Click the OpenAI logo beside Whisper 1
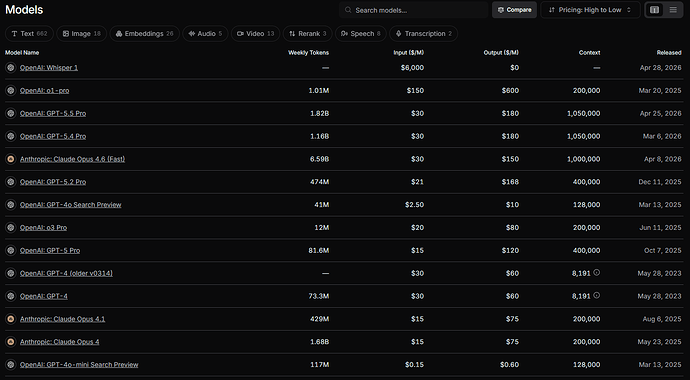This screenshot has width=690, height=380. point(11,68)
